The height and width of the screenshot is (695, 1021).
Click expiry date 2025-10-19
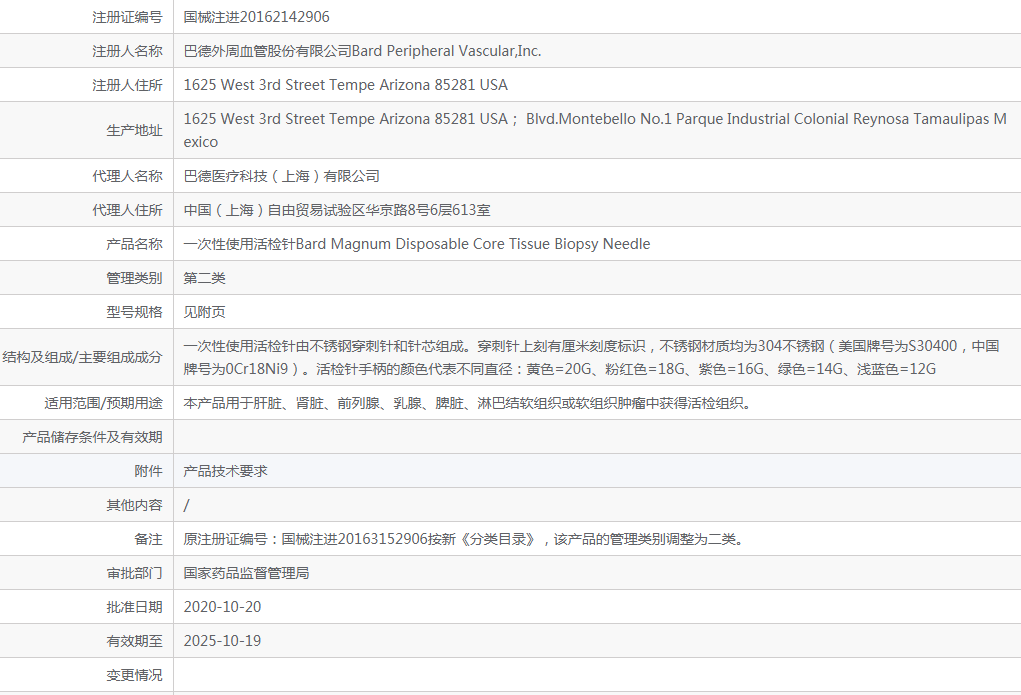pos(222,641)
